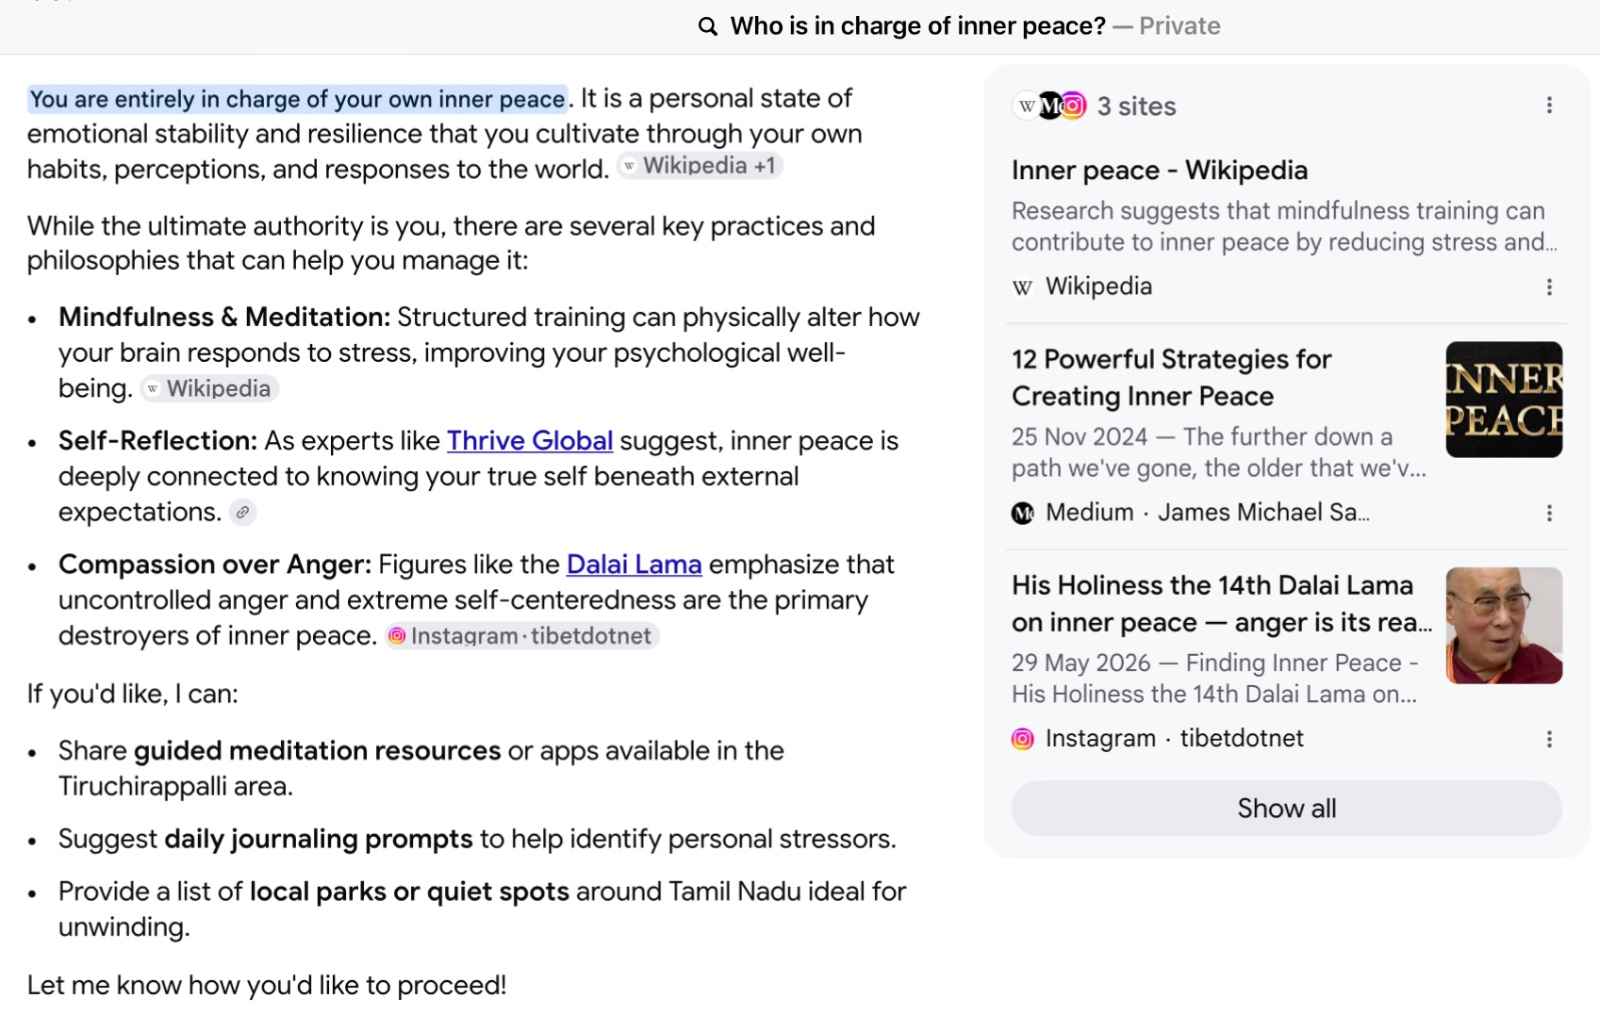1600x1015 pixels.
Task: Open the Thrive Global link
Action: click(530, 441)
